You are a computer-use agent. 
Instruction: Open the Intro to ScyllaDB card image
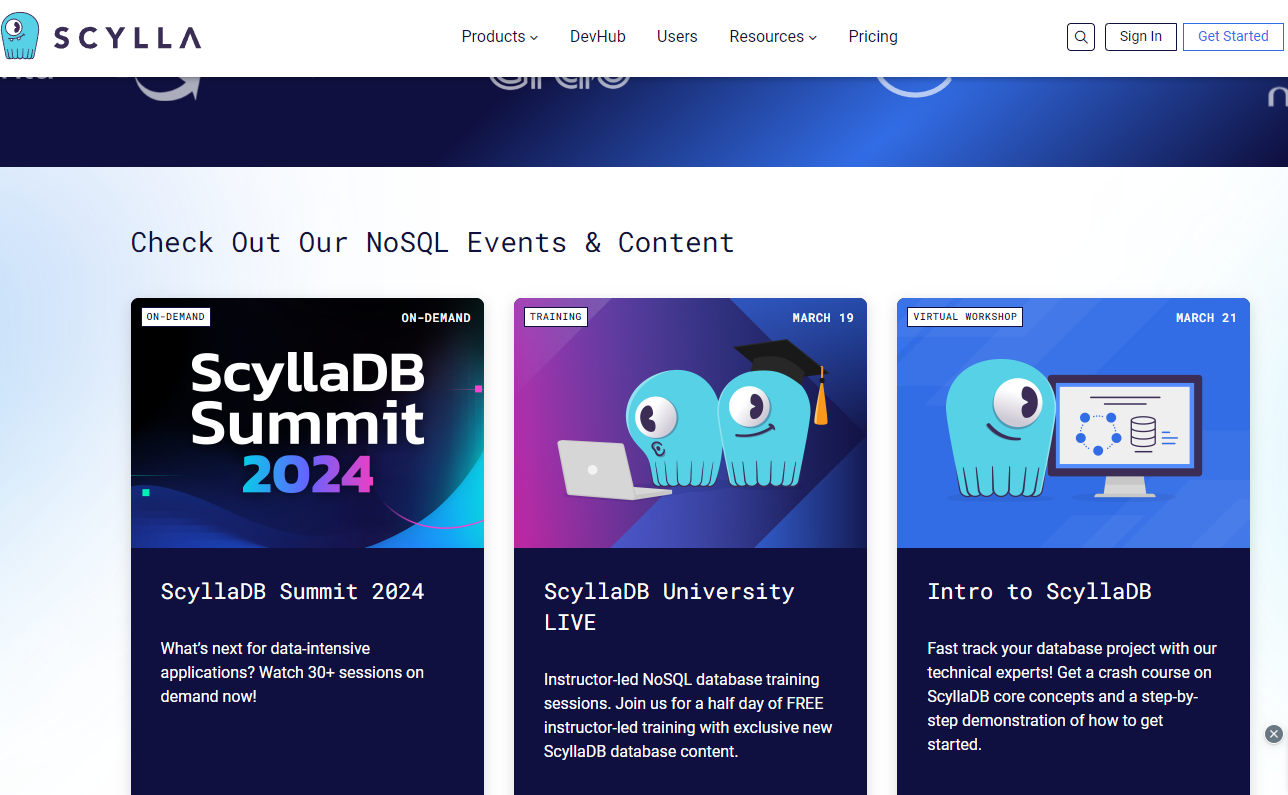click(x=1073, y=423)
